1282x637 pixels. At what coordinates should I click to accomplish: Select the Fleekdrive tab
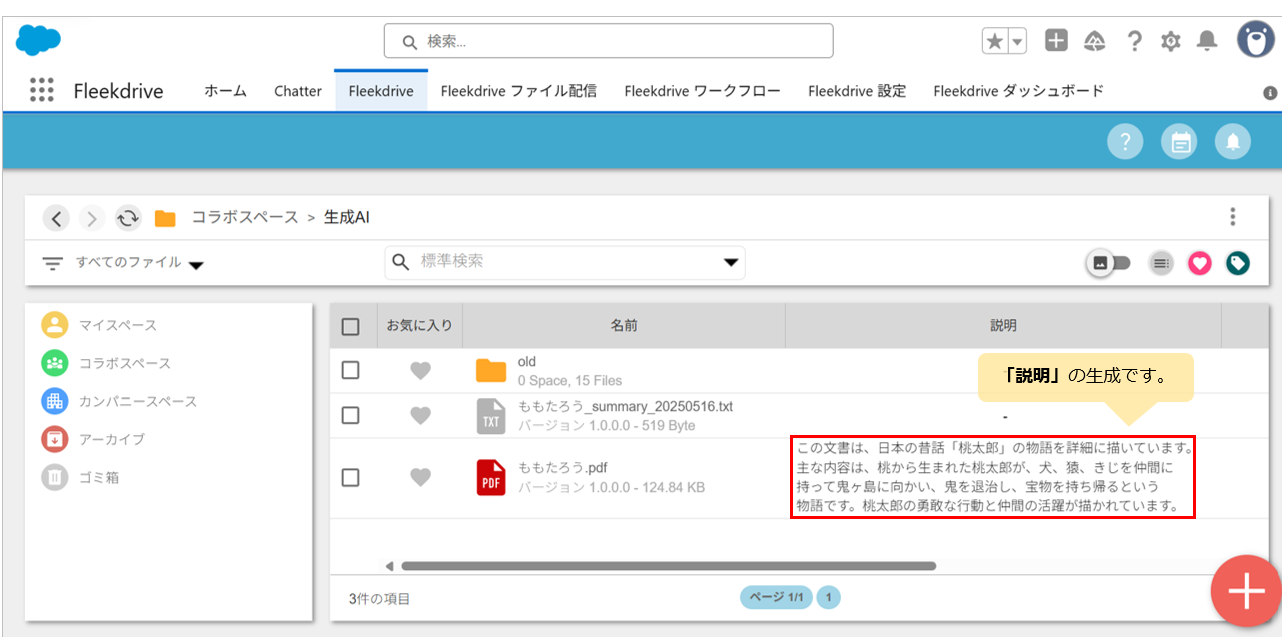[381, 91]
